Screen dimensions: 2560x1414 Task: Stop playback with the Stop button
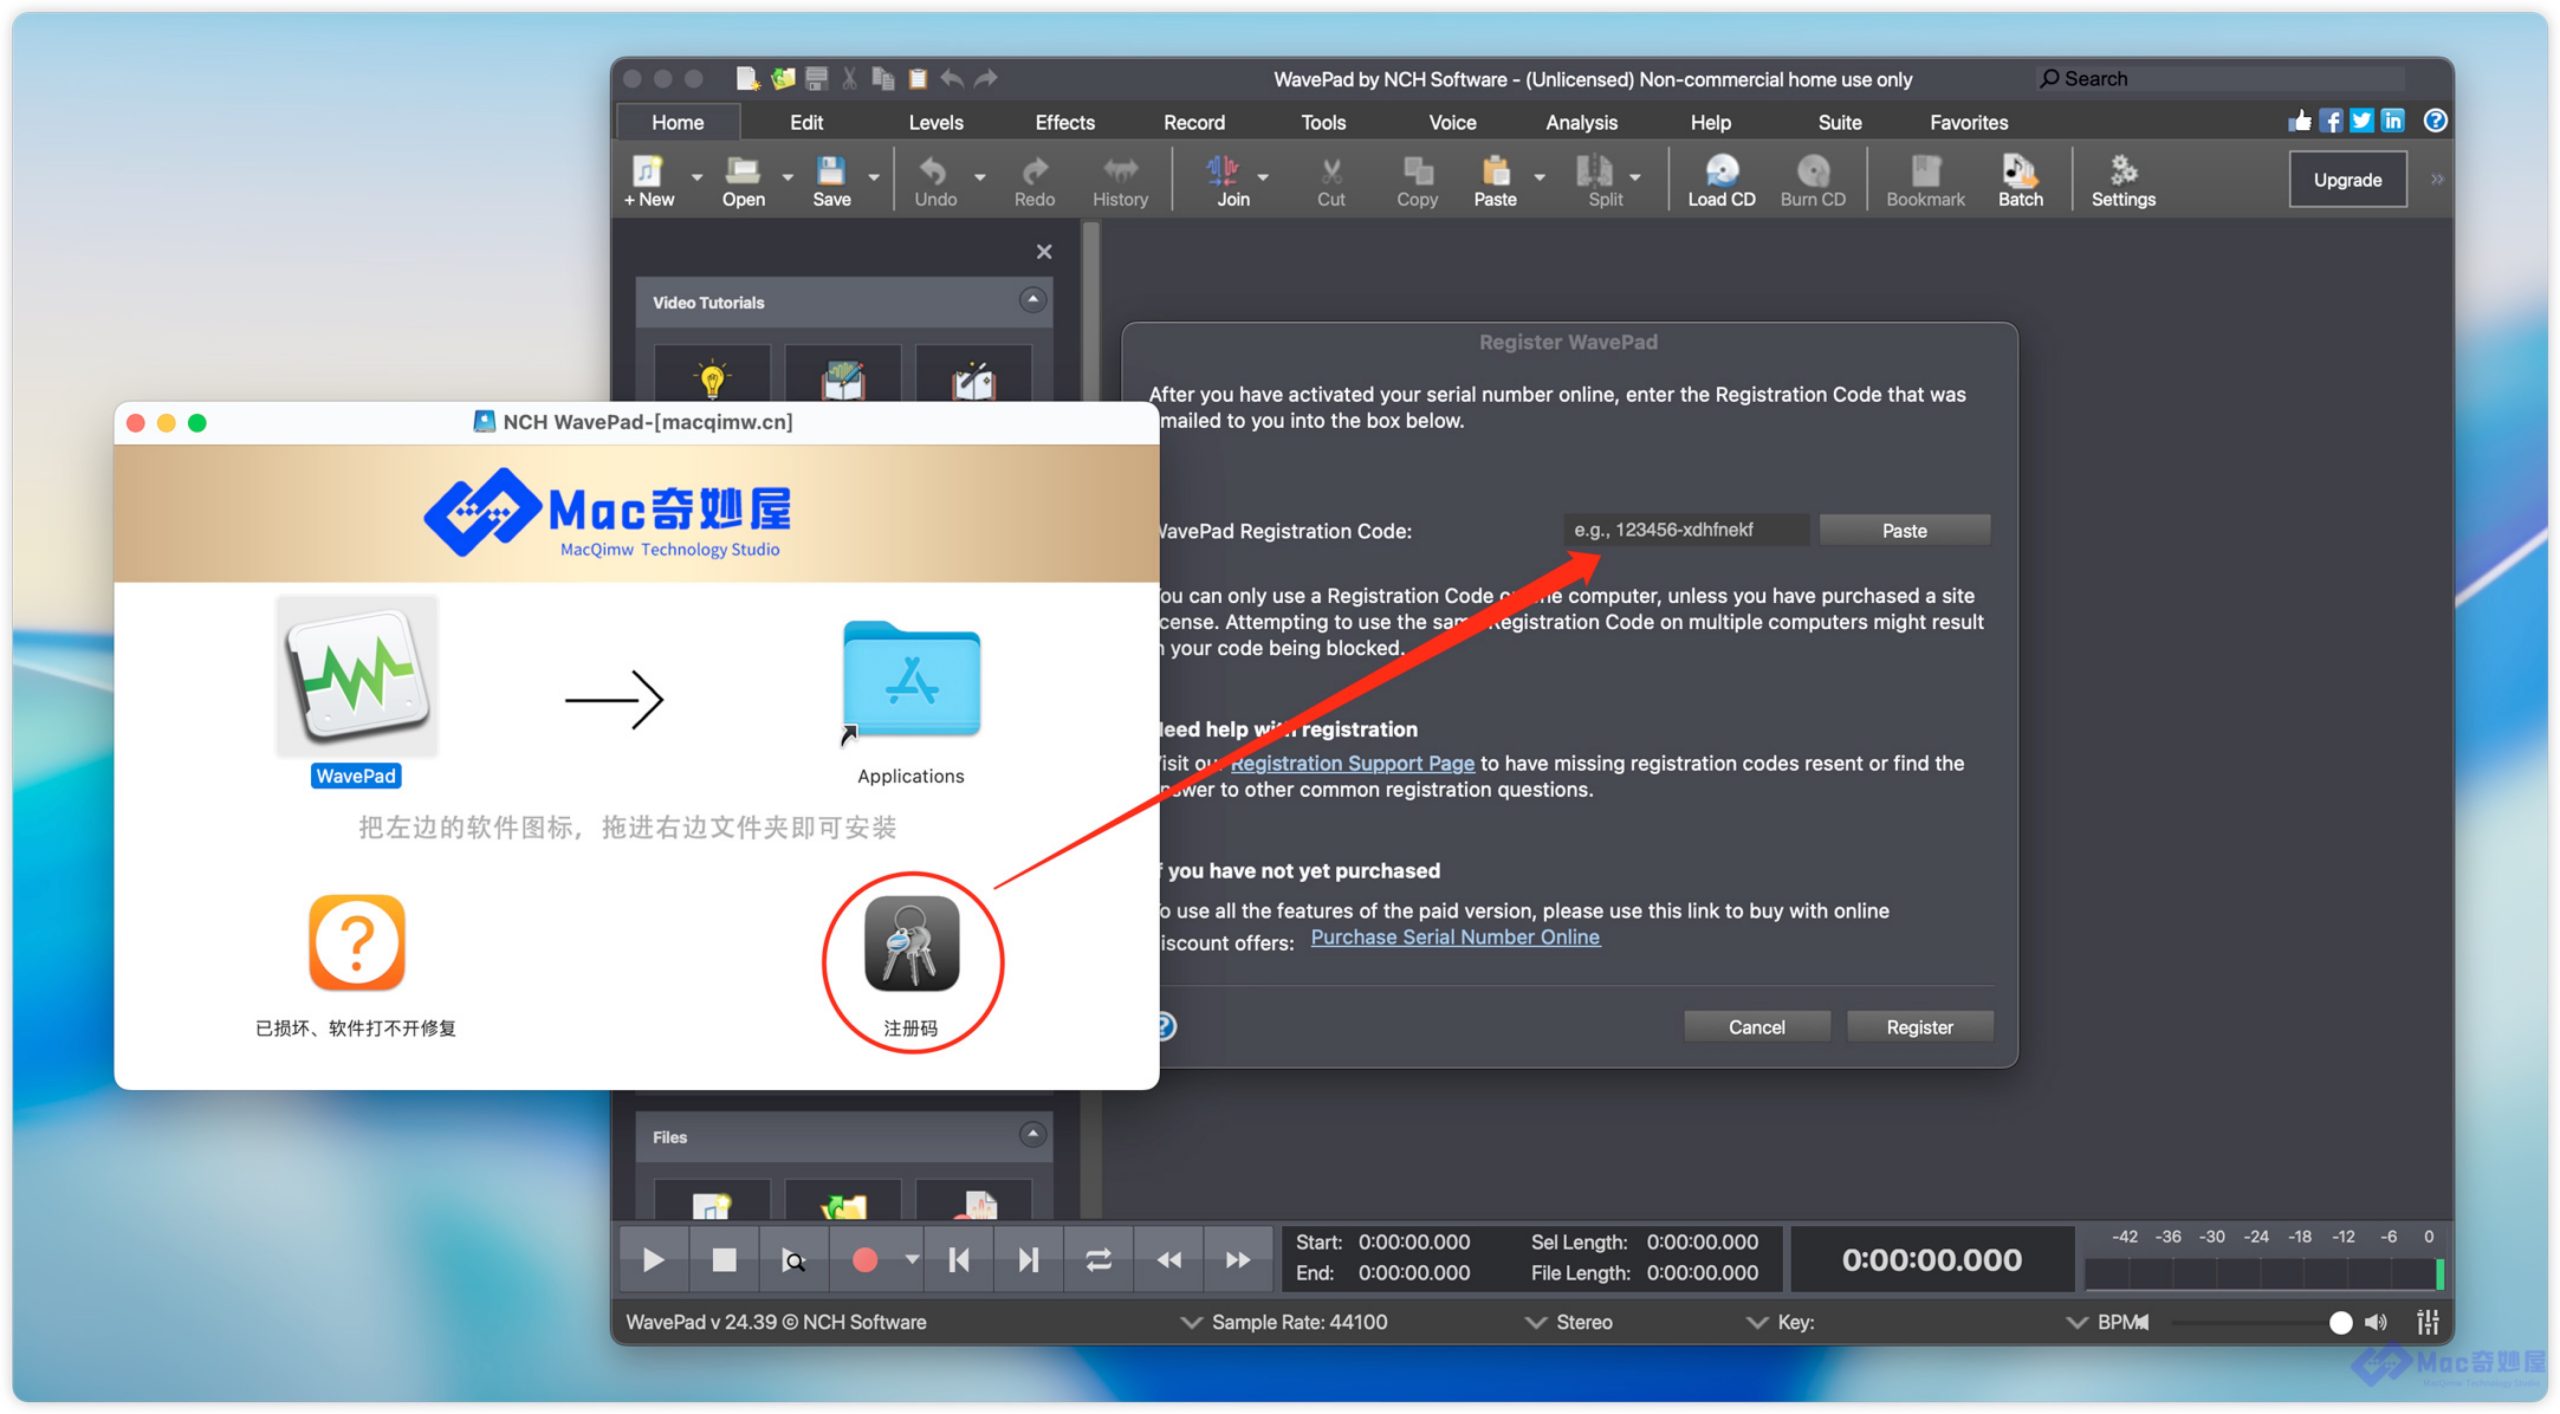pyautogui.click(x=723, y=1260)
